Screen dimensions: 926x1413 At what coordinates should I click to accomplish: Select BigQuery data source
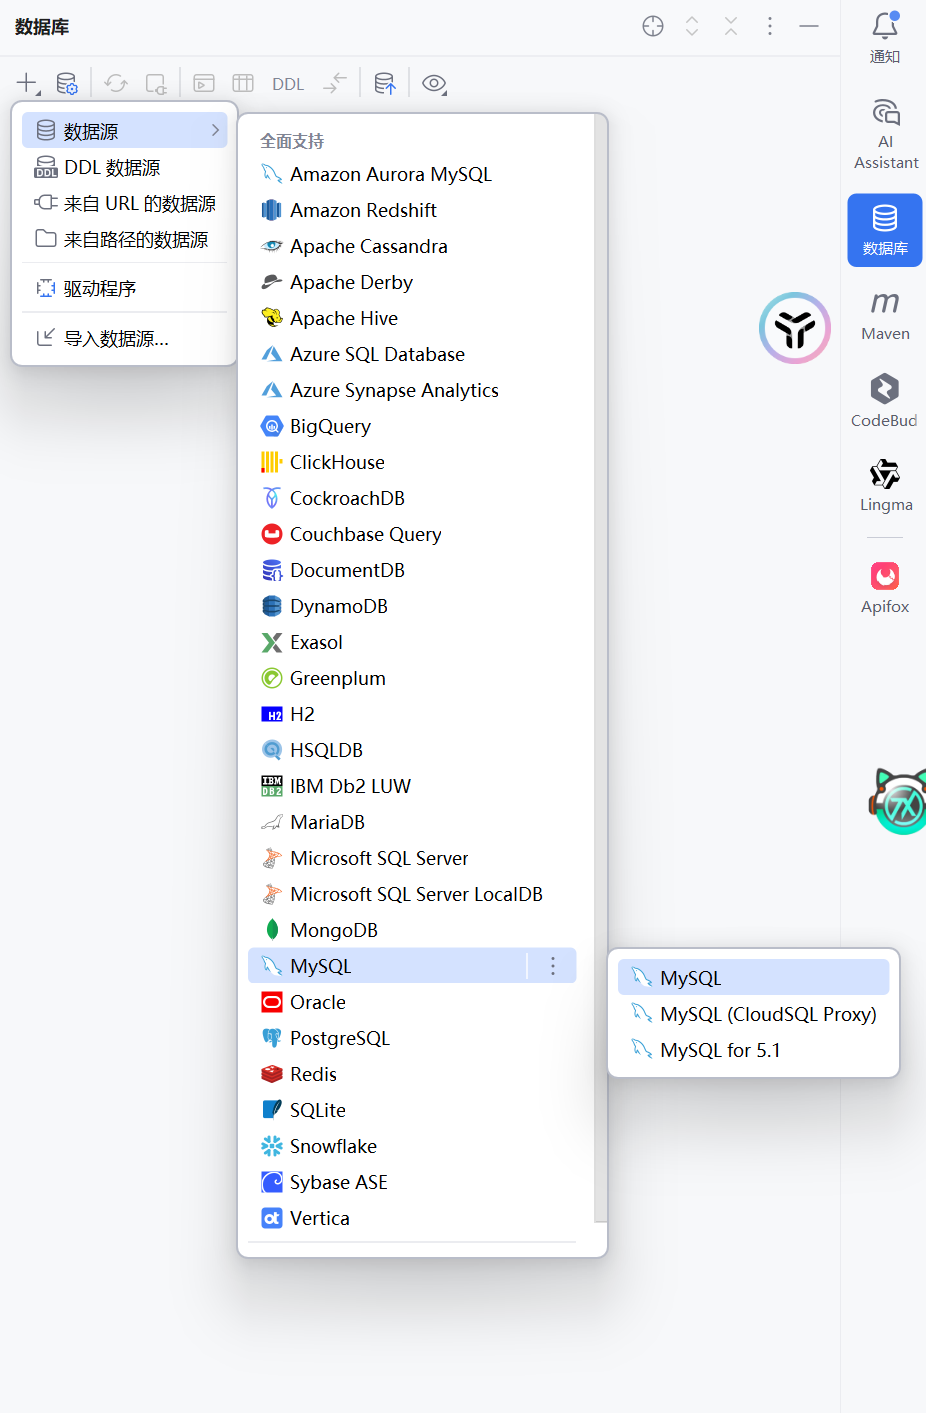tap(412, 426)
